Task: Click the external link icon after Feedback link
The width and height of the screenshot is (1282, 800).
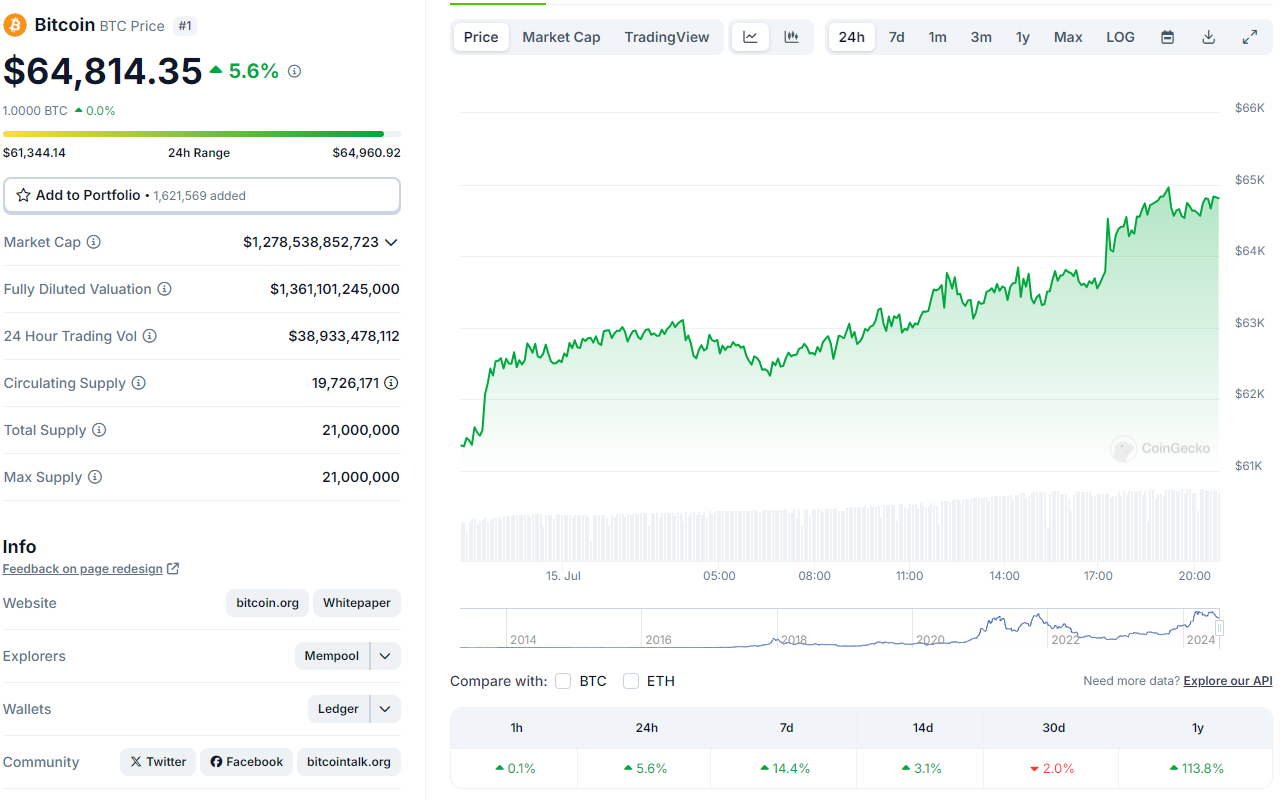Action: point(173,568)
